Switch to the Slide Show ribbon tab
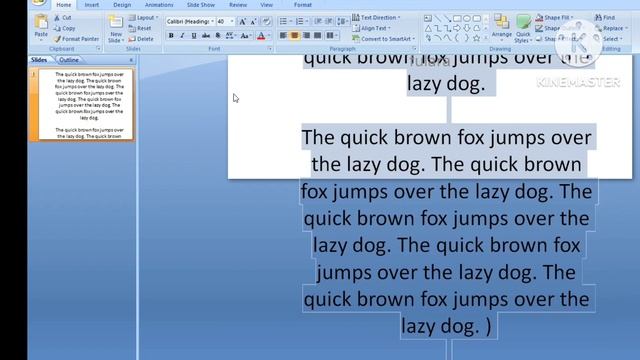Viewport: 640px width, 360px height. (x=200, y=5)
